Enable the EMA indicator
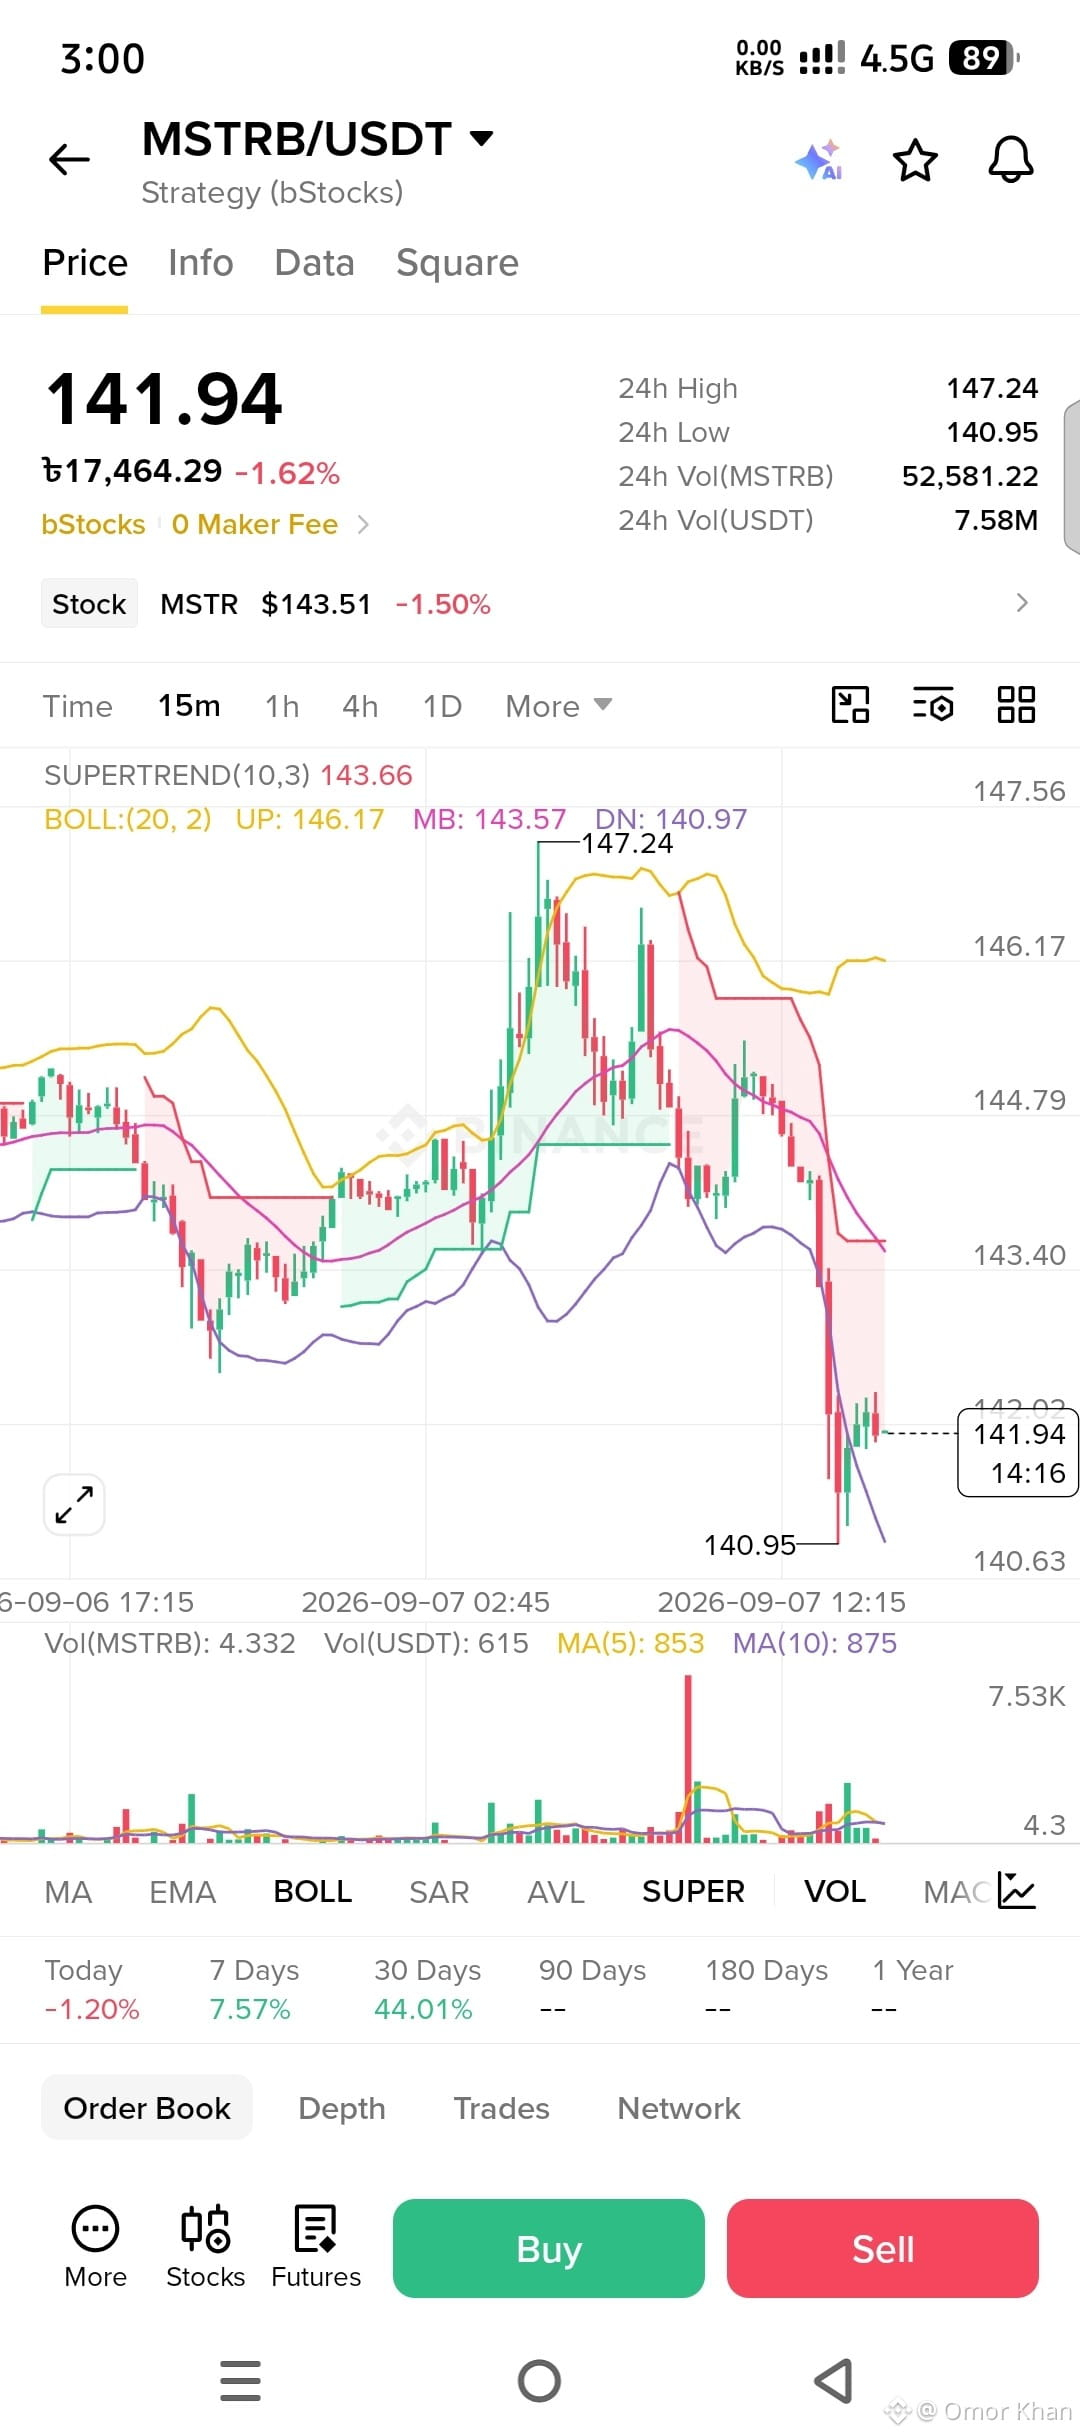This screenshot has width=1080, height=2436. 182,1891
